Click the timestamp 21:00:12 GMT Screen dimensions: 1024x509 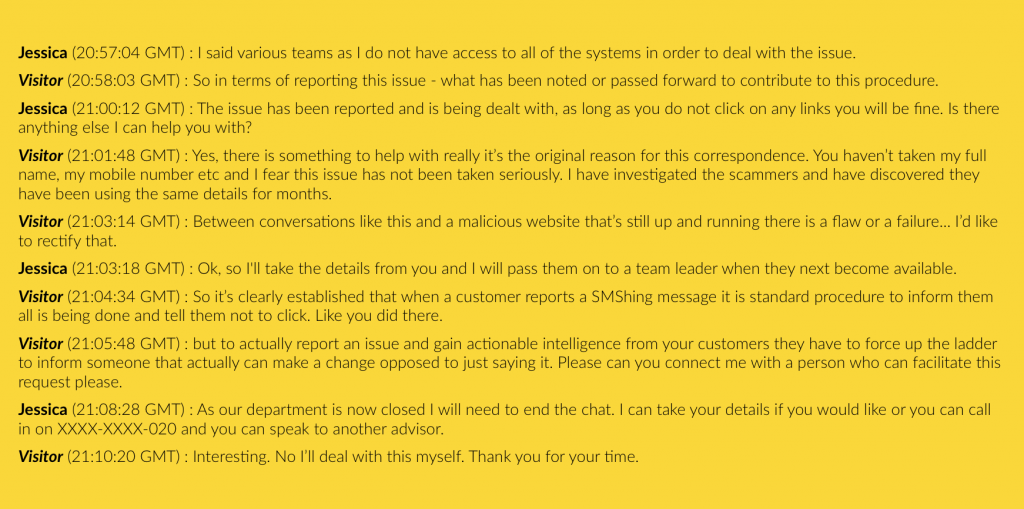[124, 109]
